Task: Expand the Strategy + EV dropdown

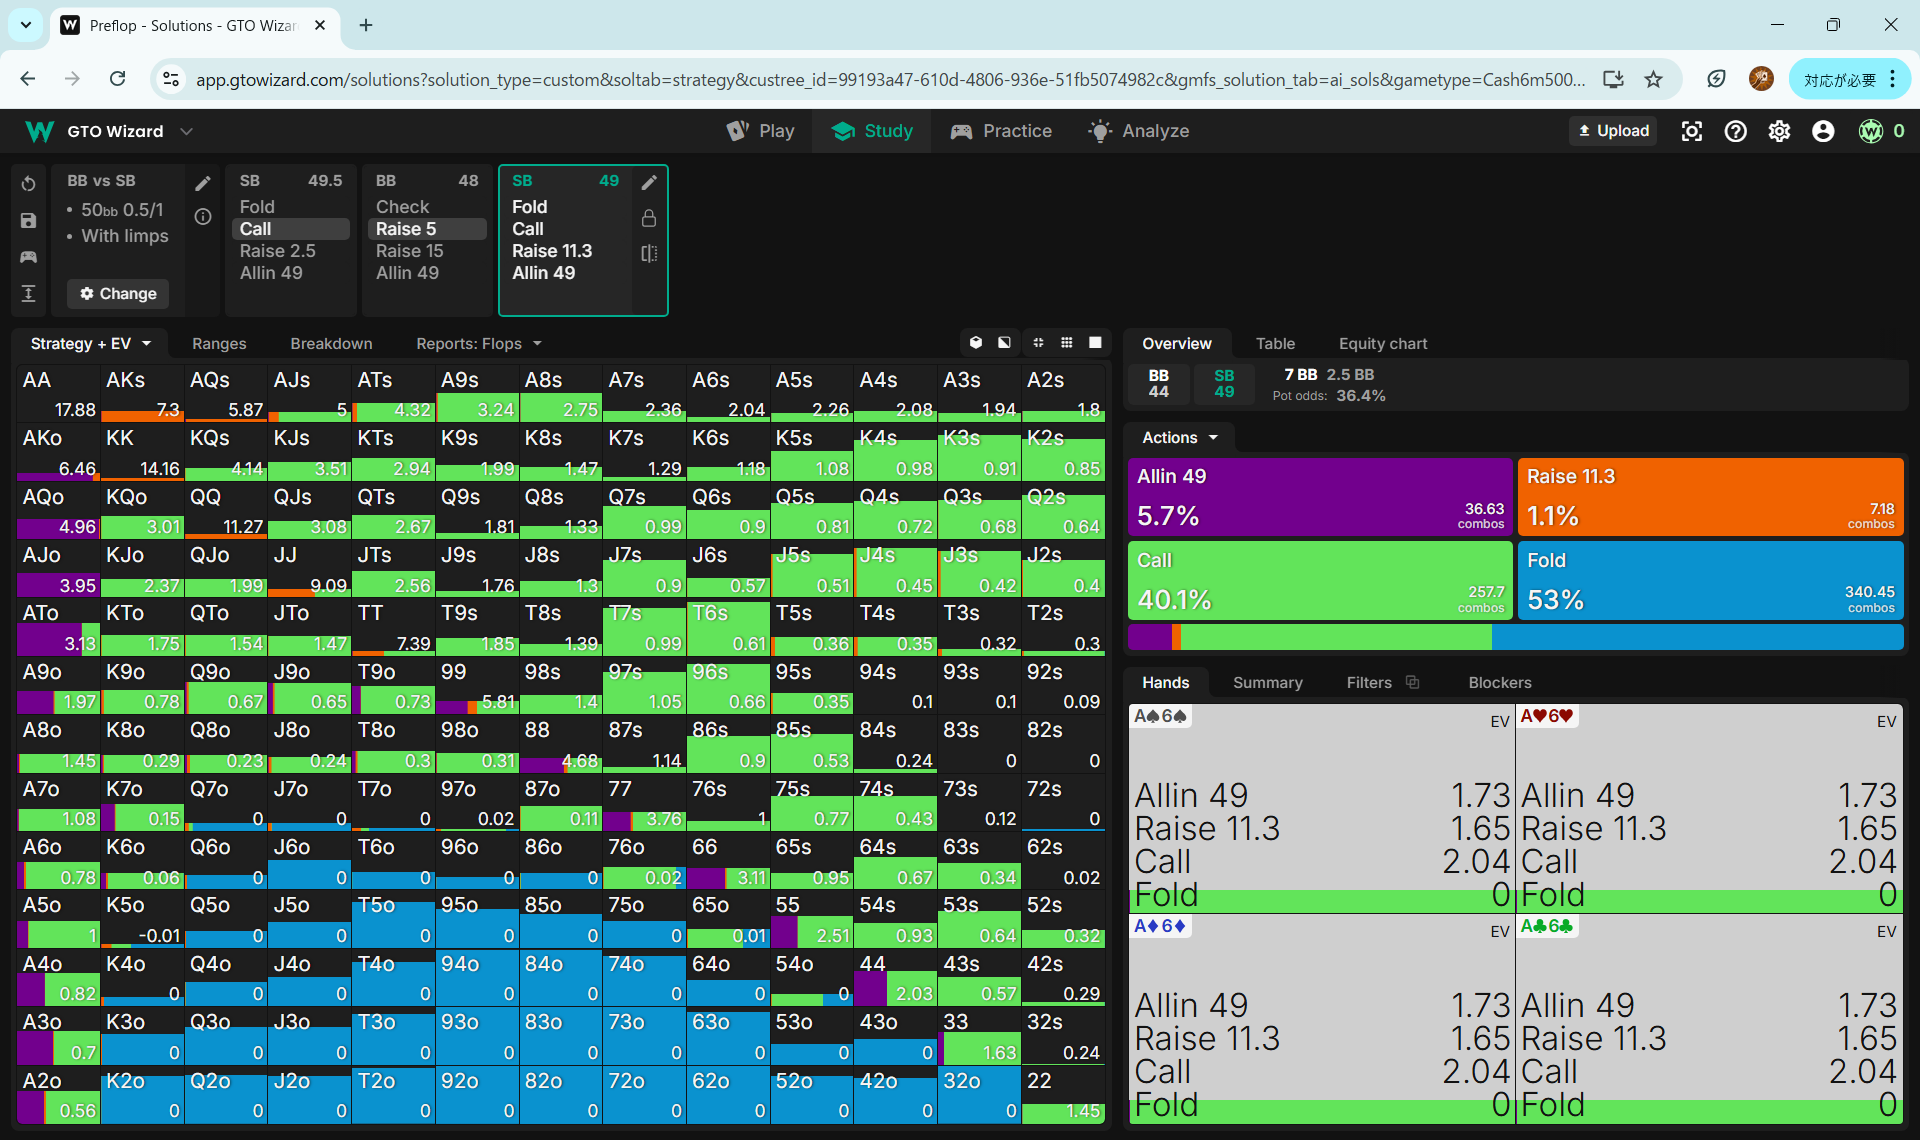Action: click(x=91, y=343)
